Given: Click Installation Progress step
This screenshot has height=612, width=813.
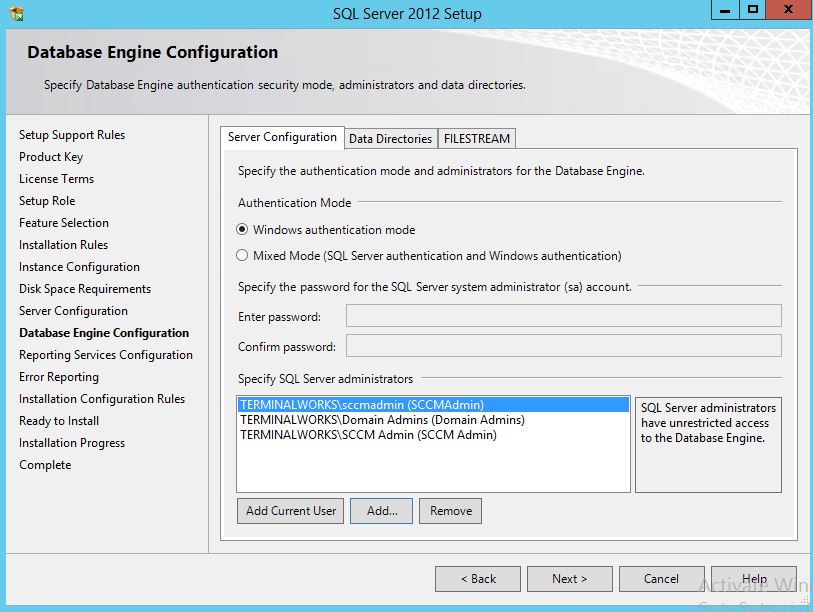Looking at the screenshot, I should [x=72, y=443].
